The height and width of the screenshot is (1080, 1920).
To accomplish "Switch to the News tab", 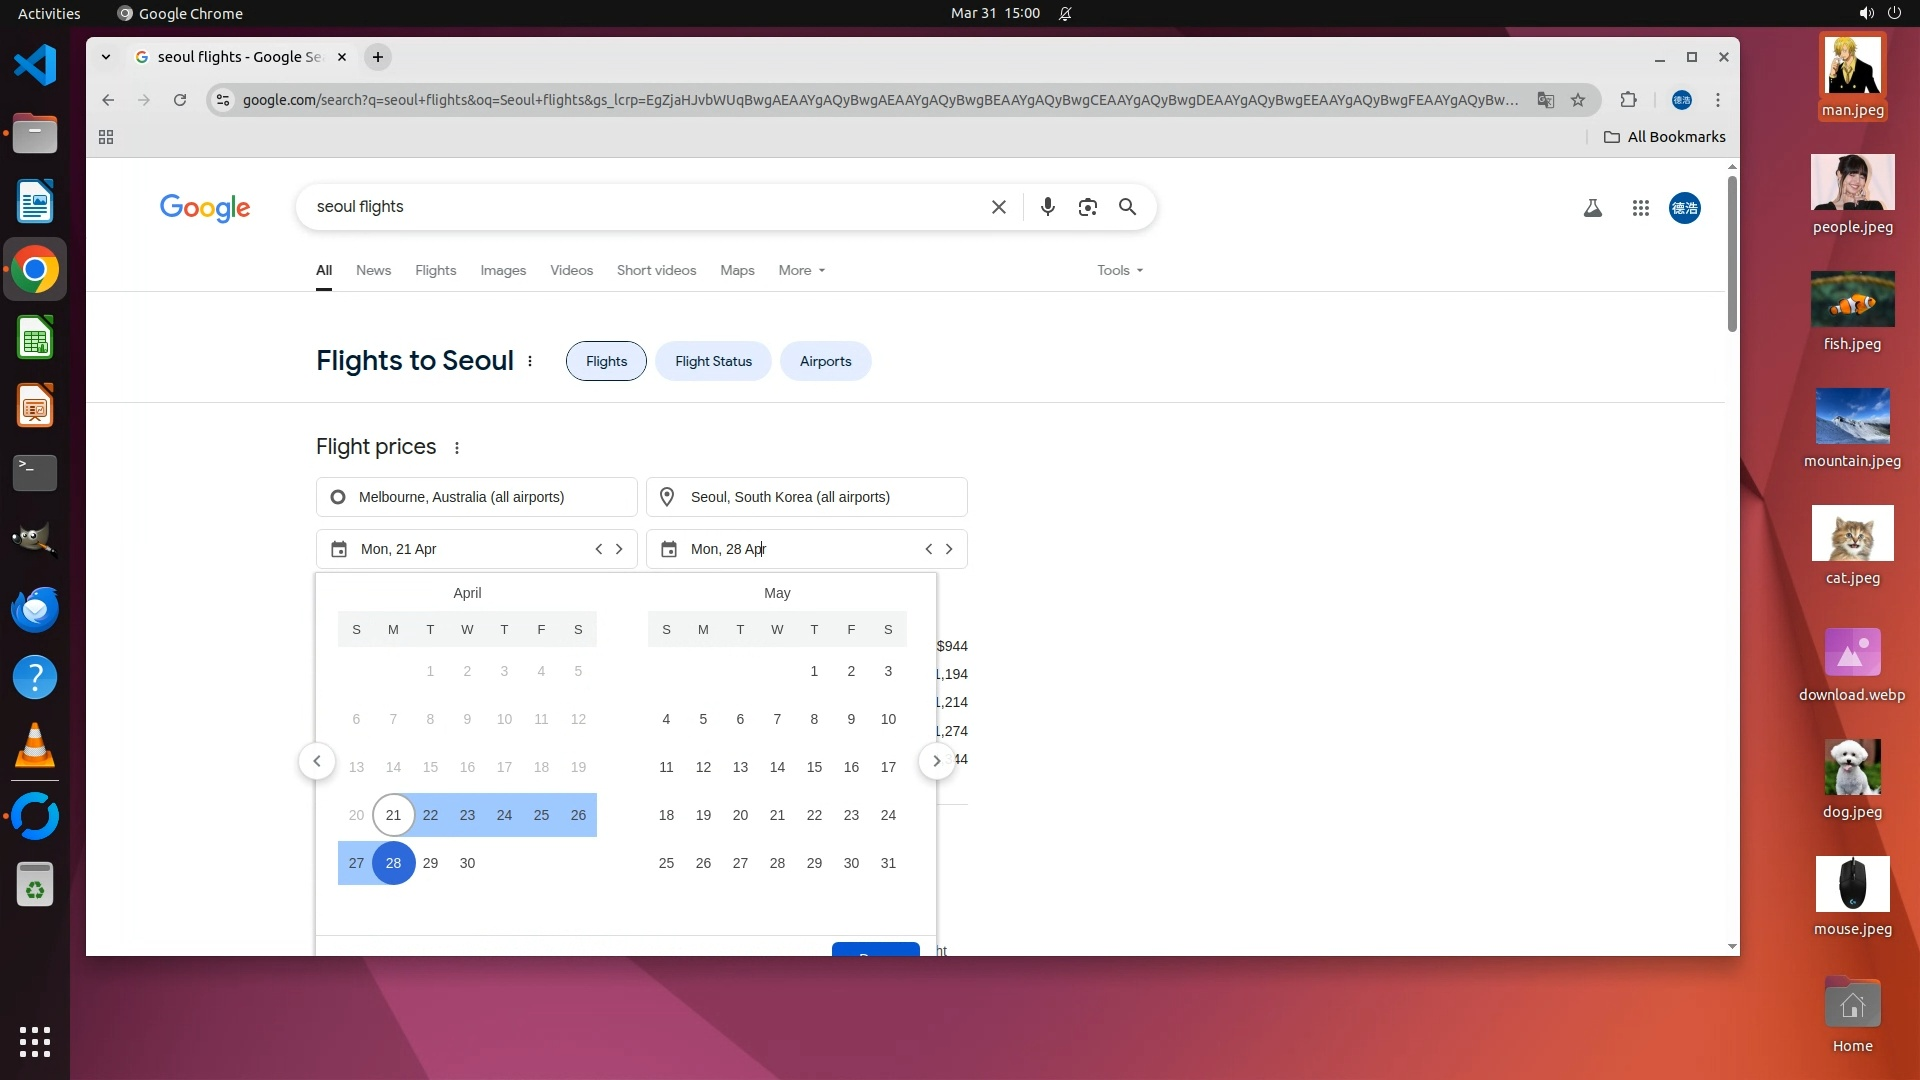I will coord(373,270).
